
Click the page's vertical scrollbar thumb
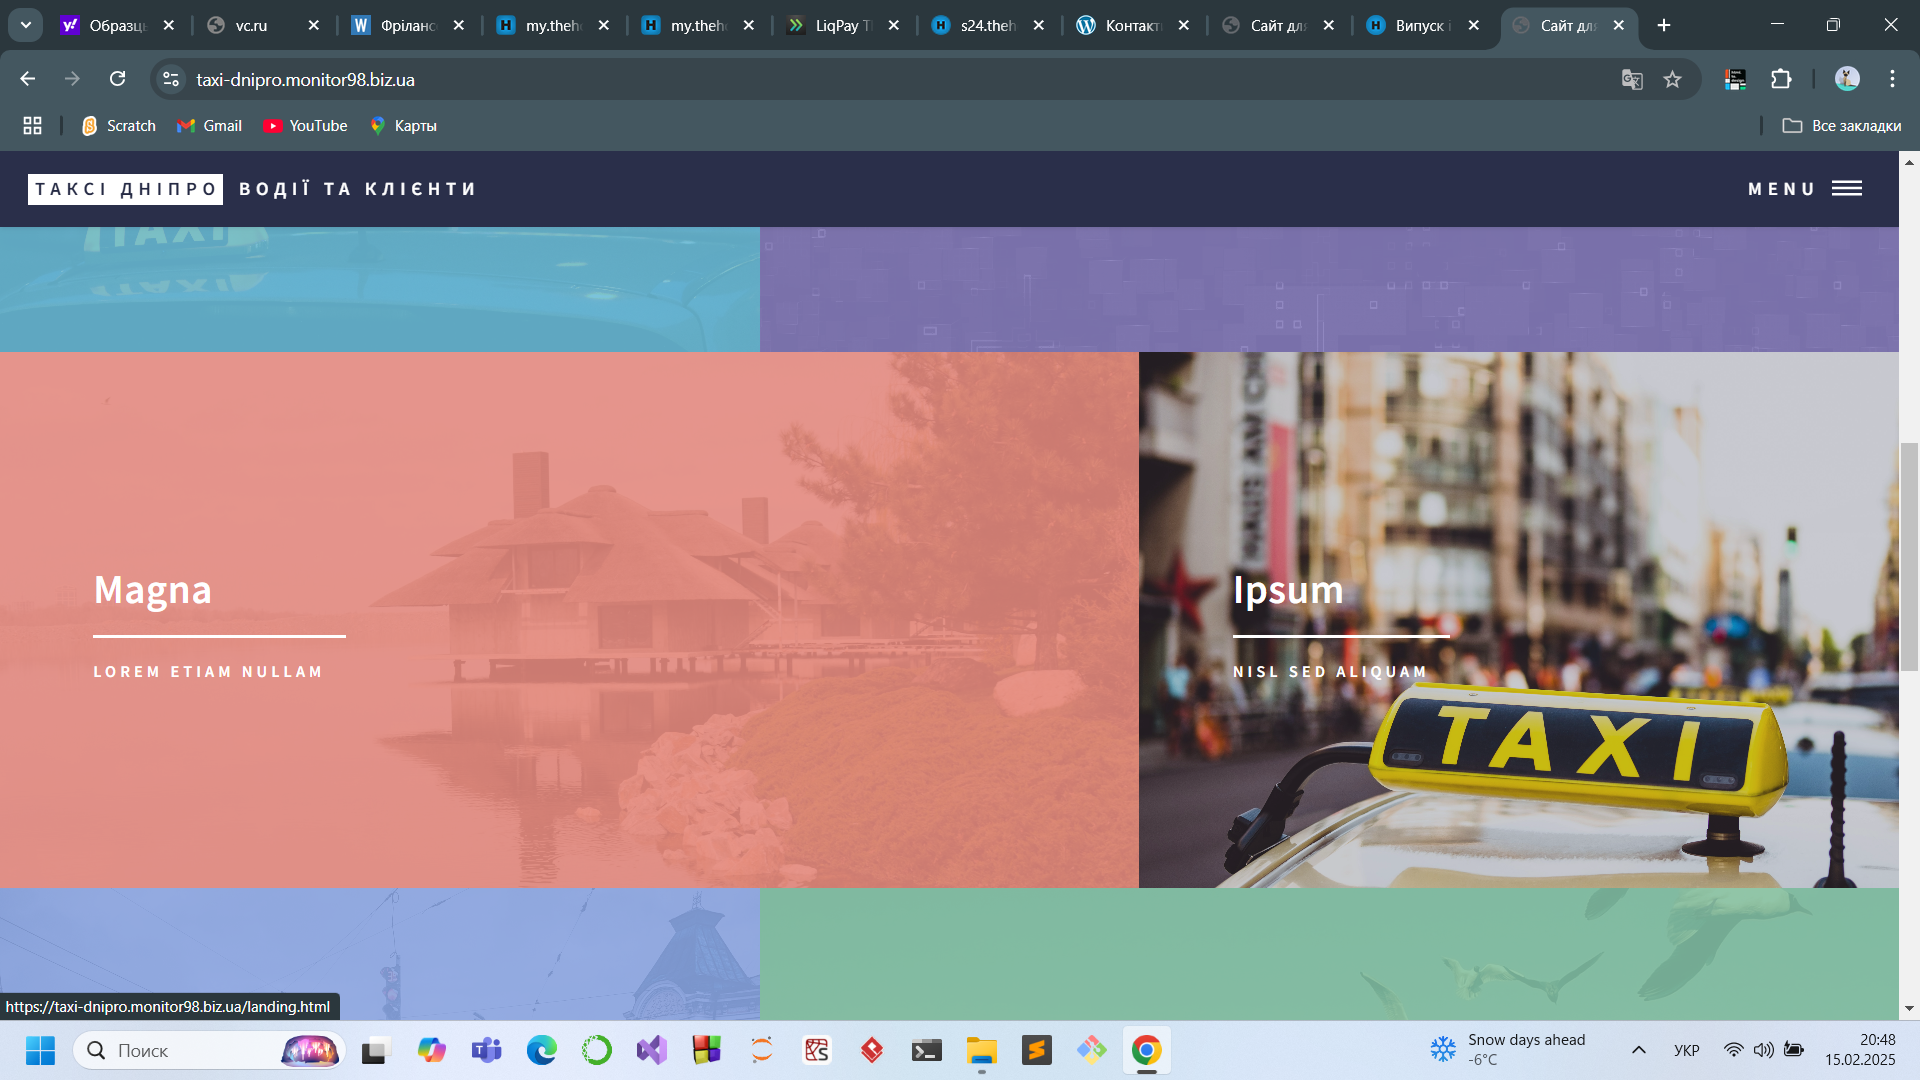click(1909, 555)
